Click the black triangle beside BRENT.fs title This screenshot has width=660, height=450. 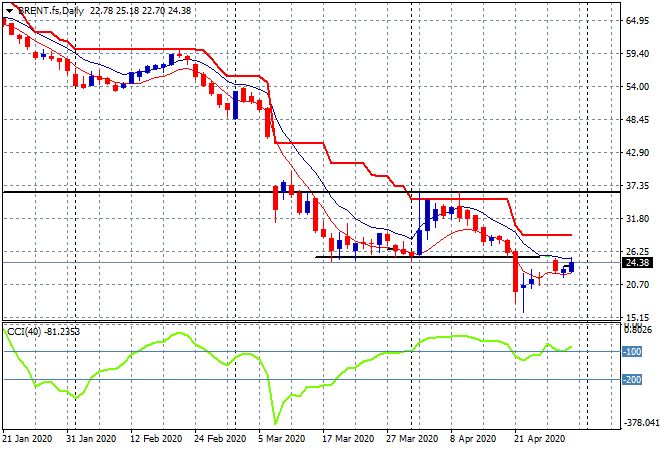pyautogui.click(x=9, y=11)
